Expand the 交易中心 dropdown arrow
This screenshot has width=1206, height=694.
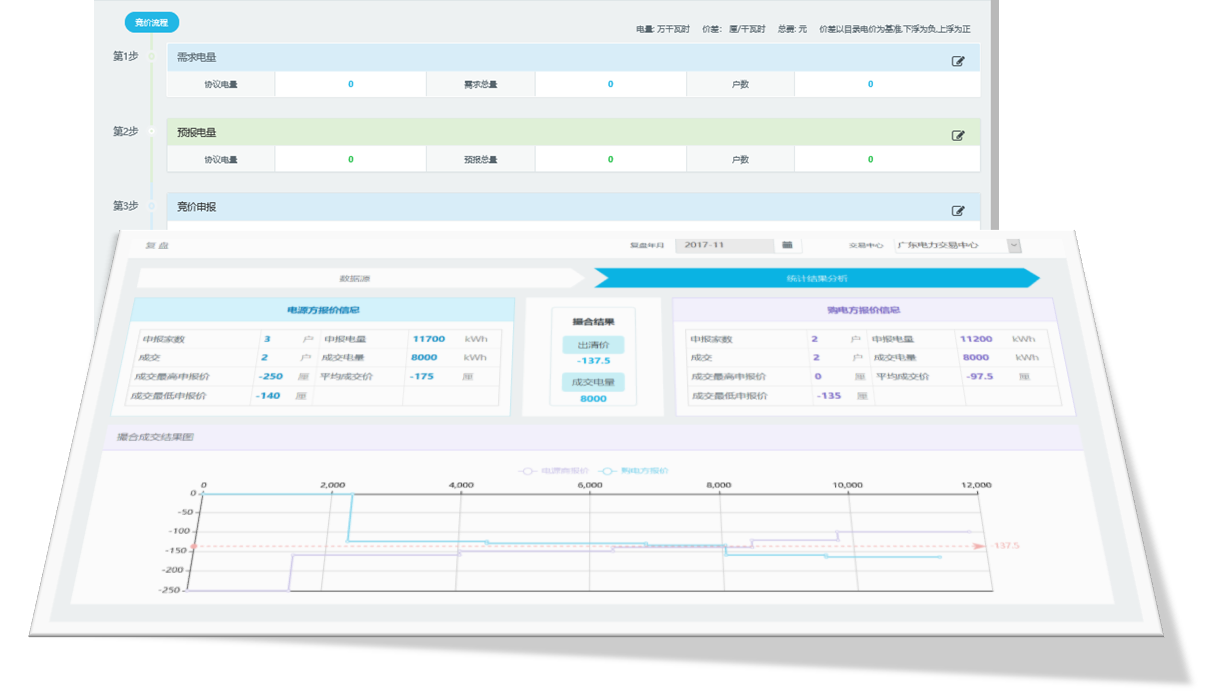coord(1014,245)
